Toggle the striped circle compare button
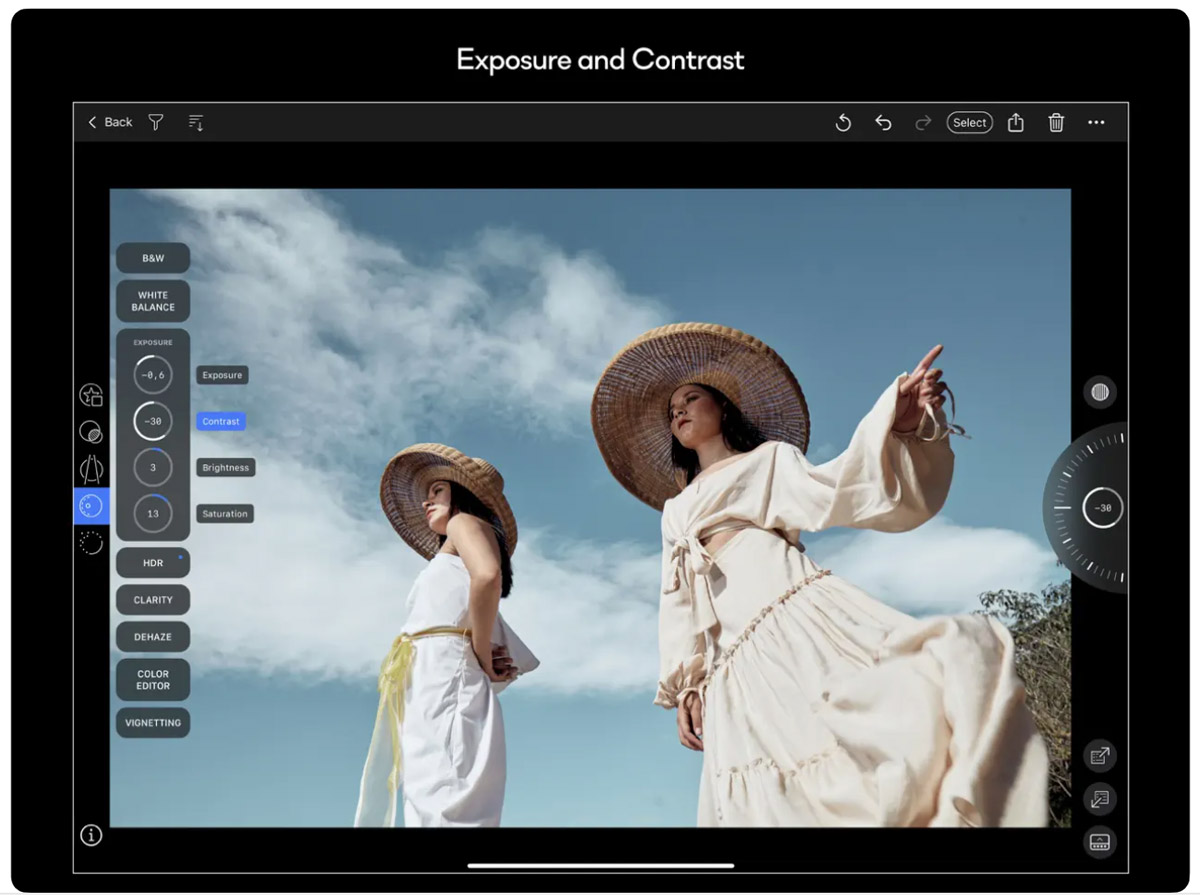This screenshot has width=1200, height=895. [x=1100, y=392]
